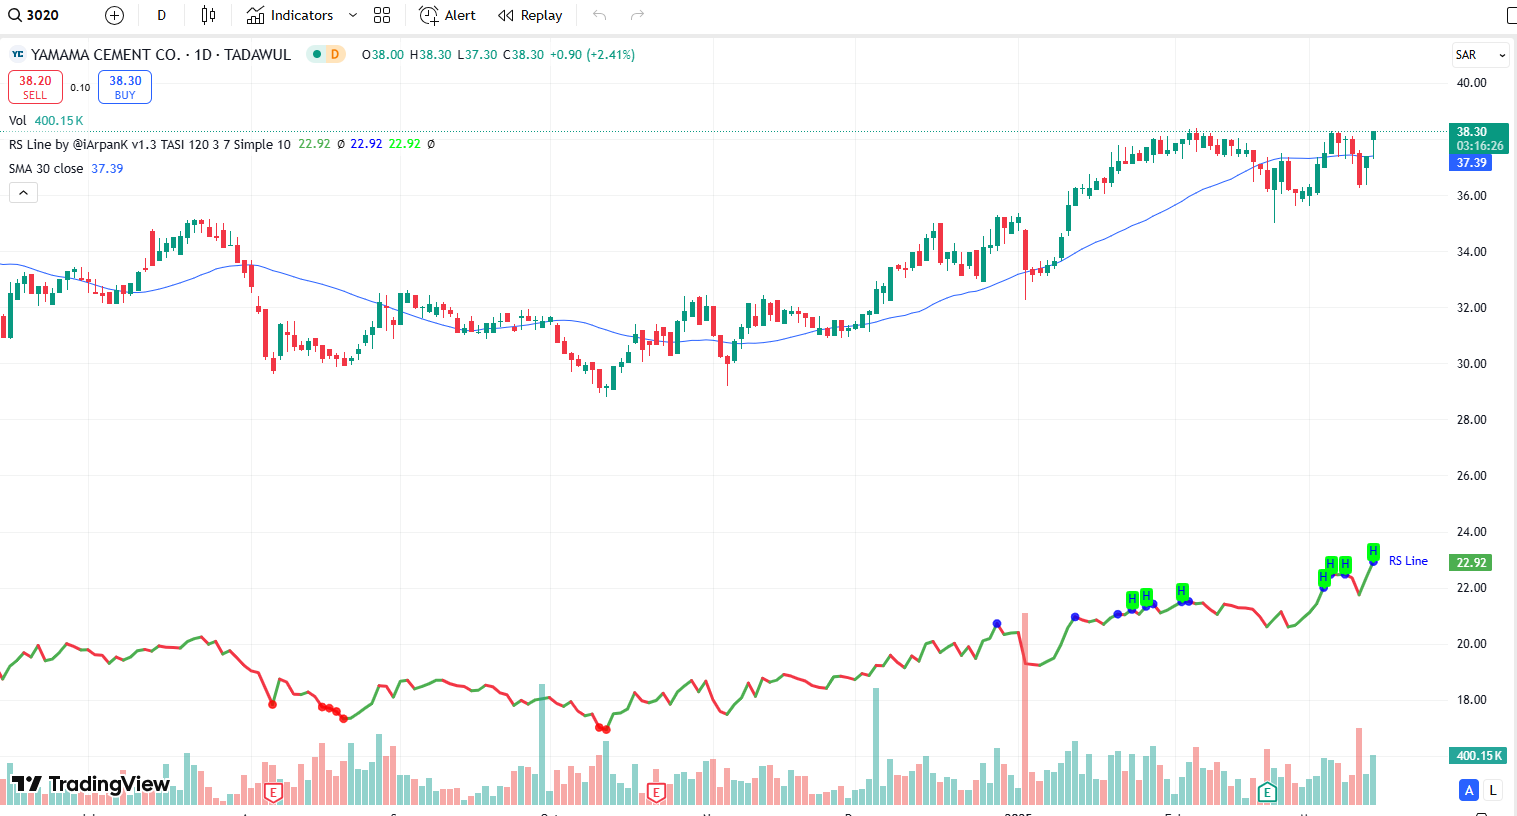Collapse the indicator legend with the chevron

click(x=23, y=193)
